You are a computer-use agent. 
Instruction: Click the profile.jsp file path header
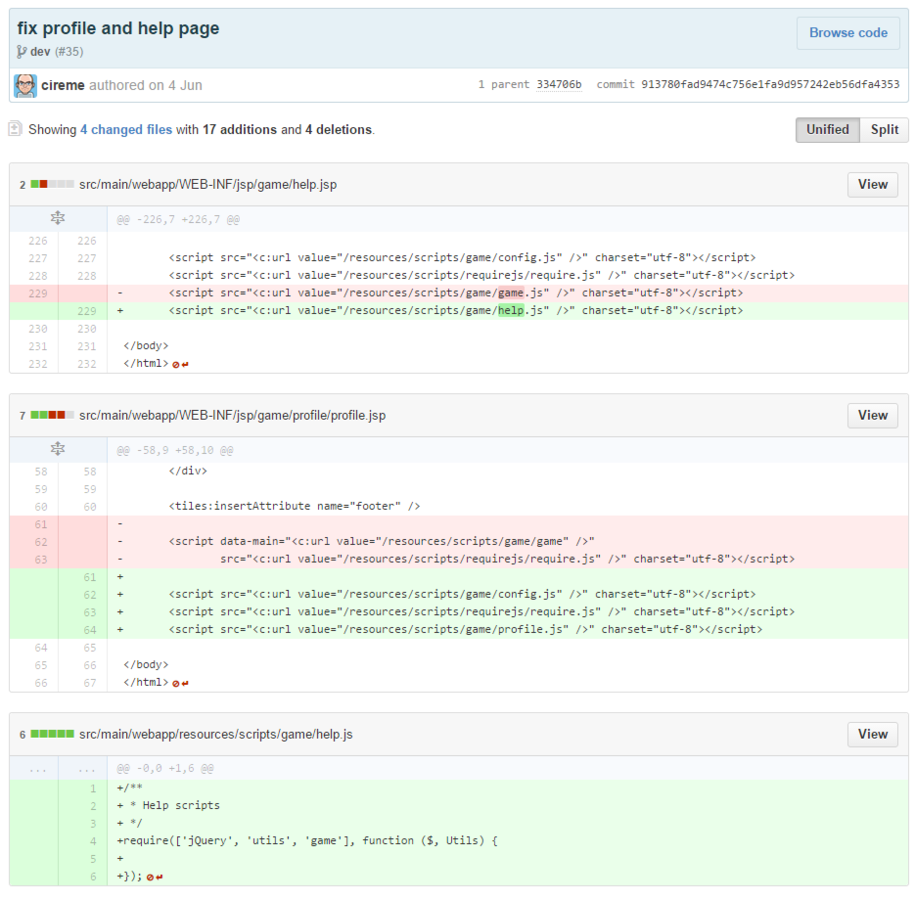click(232, 416)
